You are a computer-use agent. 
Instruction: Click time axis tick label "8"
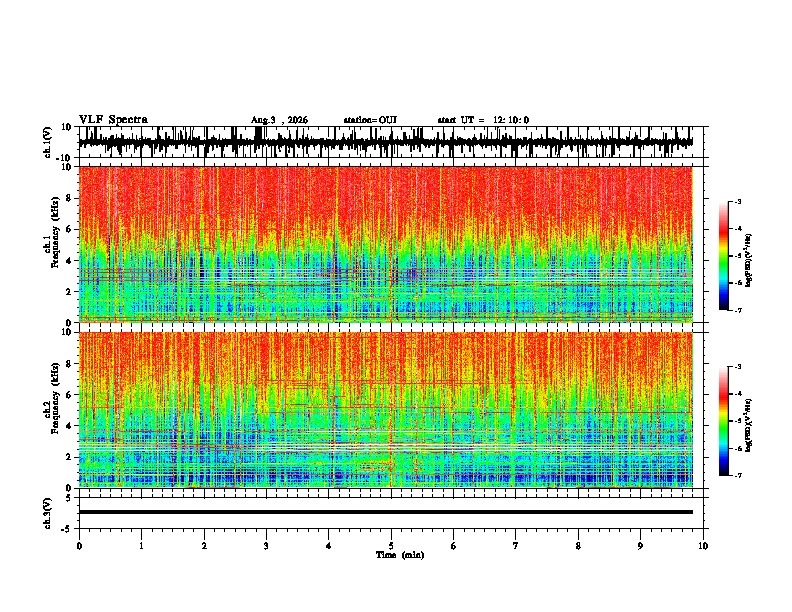point(578,546)
